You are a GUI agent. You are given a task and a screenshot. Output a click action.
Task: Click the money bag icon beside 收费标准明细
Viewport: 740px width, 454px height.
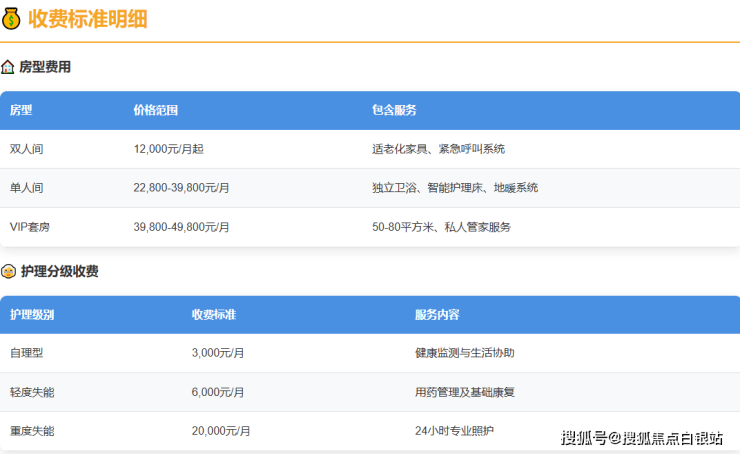(x=12, y=18)
